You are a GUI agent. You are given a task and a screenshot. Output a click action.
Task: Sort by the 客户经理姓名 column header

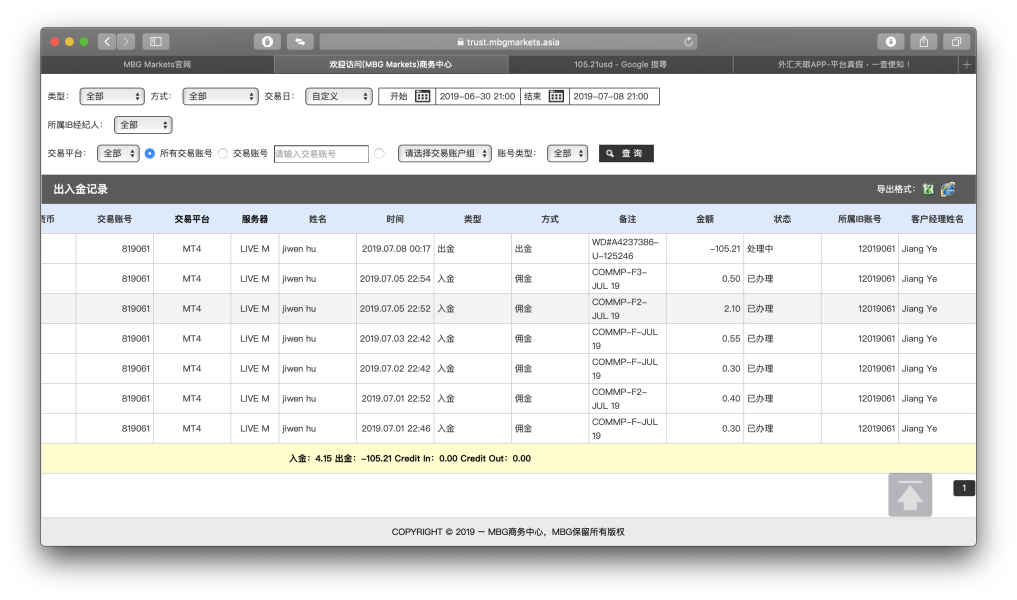[937, 219]
